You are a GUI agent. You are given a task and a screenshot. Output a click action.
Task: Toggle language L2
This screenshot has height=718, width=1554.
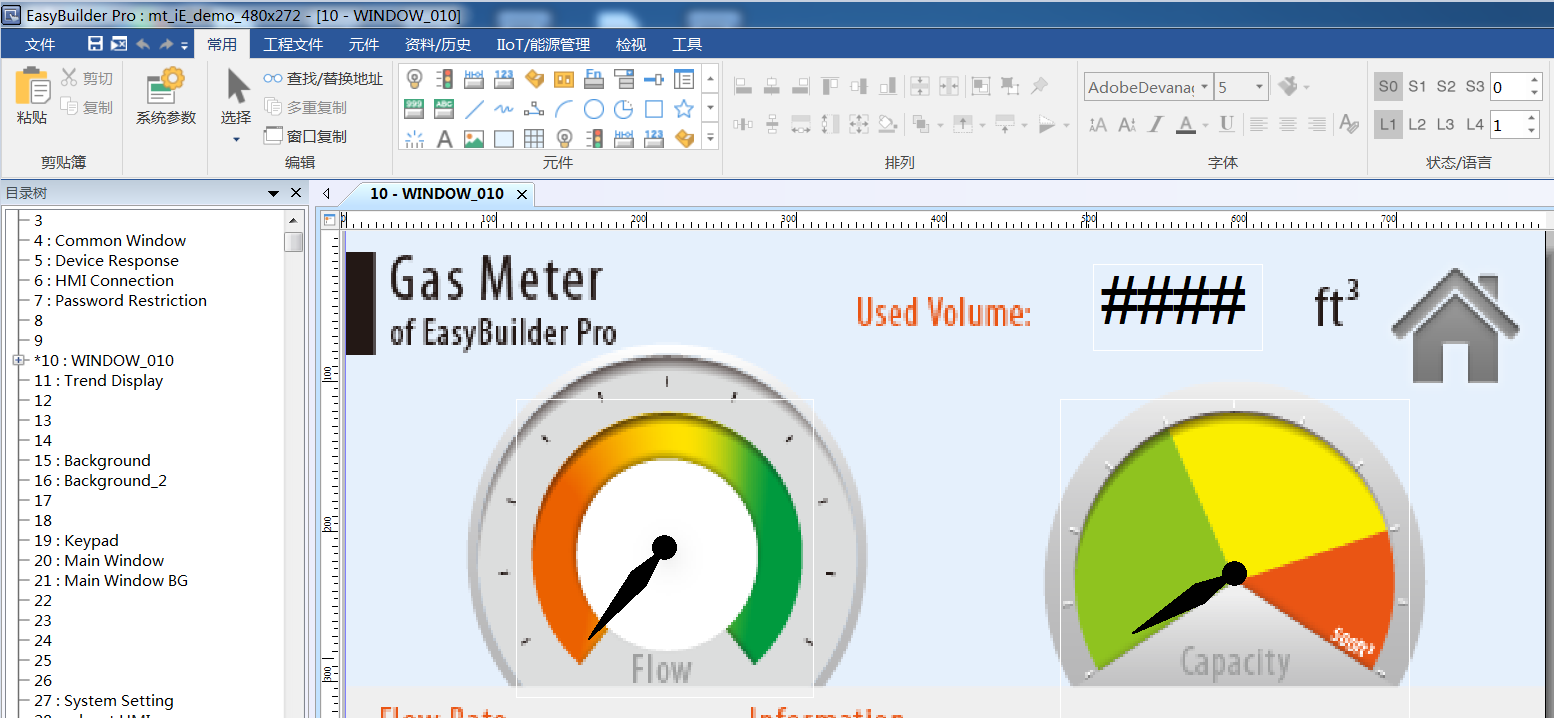(1417, 125)
